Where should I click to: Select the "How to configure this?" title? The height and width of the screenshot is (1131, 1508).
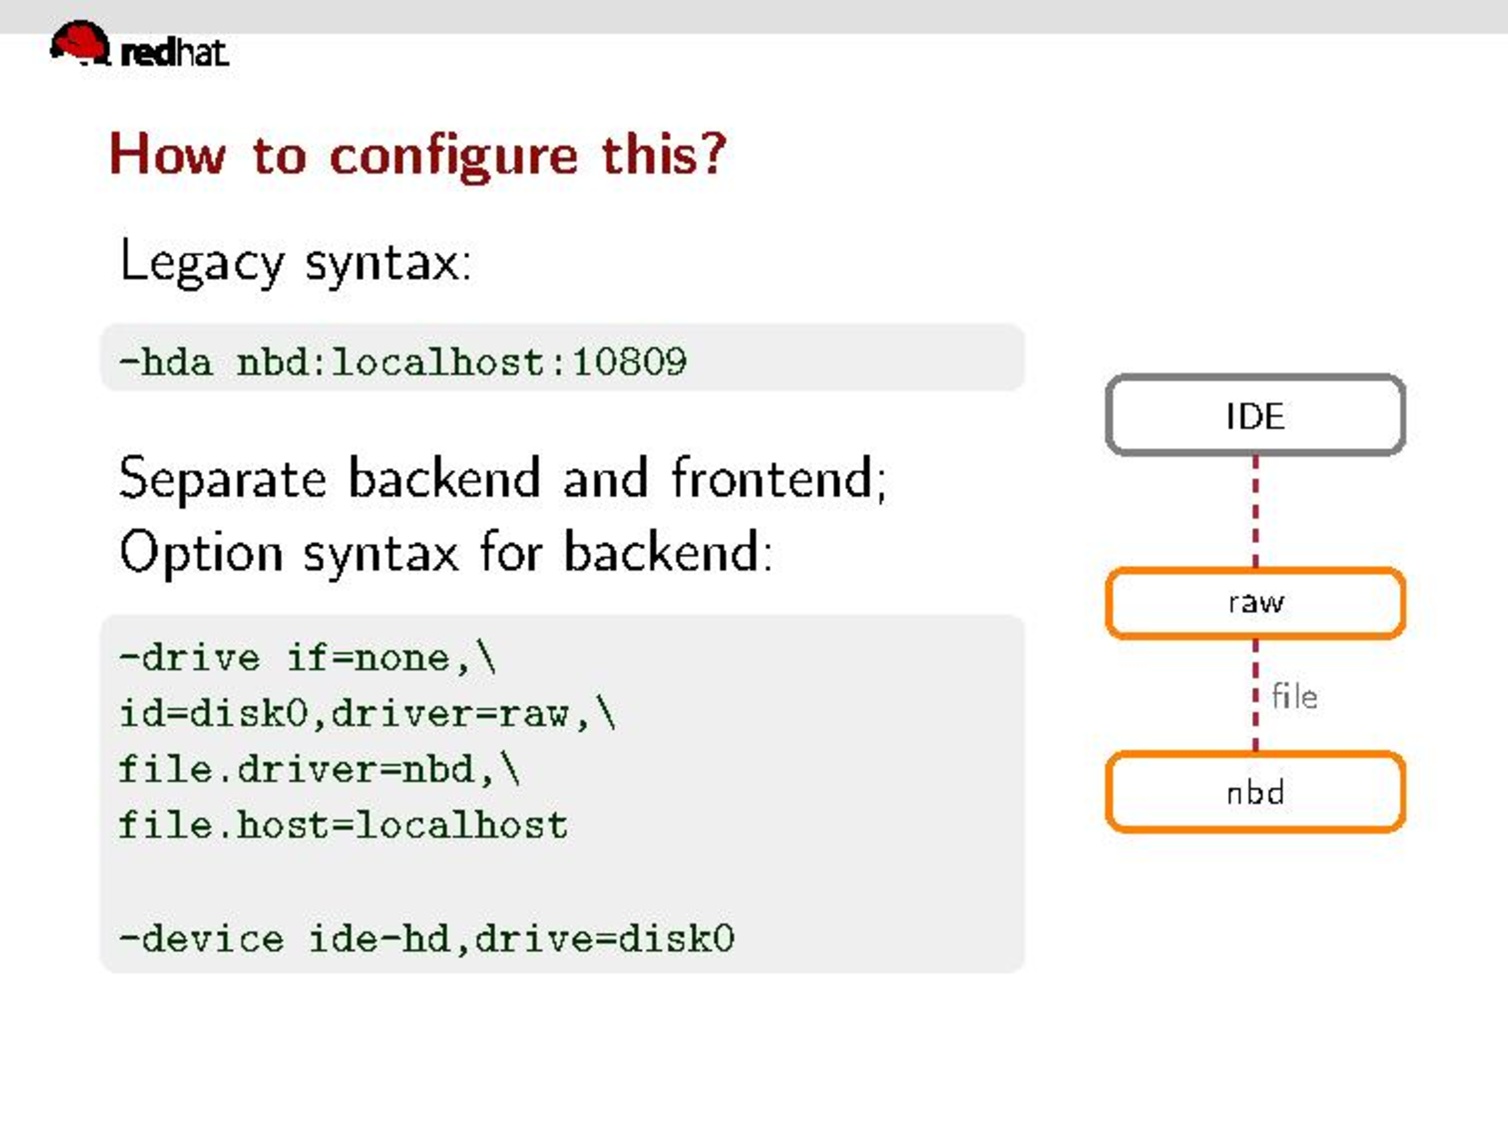pyautogui.click(x=417, y=155)
